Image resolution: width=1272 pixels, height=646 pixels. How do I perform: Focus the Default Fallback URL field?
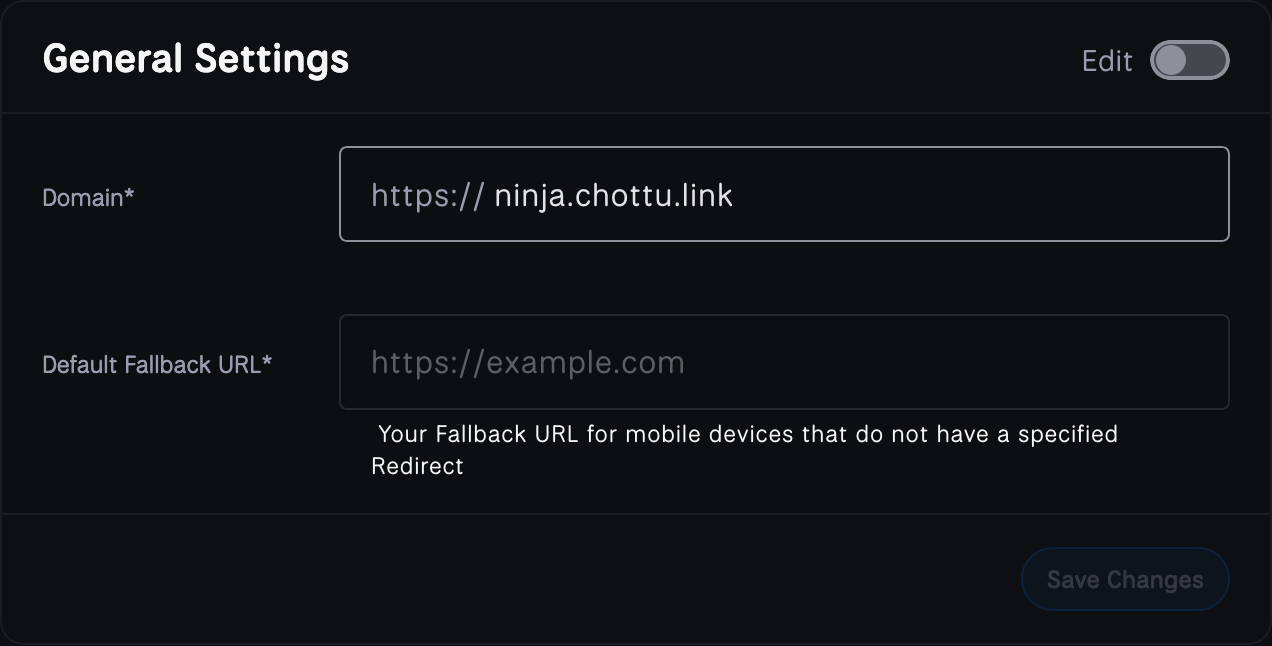(784, 362)
